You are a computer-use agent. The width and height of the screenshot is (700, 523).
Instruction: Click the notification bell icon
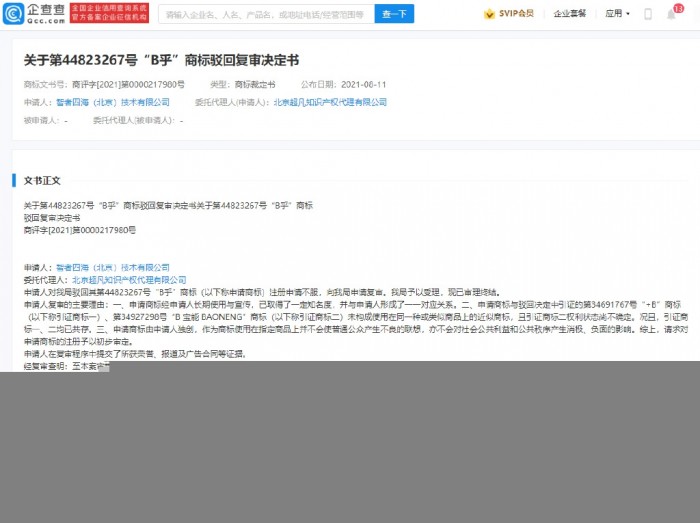pos(671,14)
